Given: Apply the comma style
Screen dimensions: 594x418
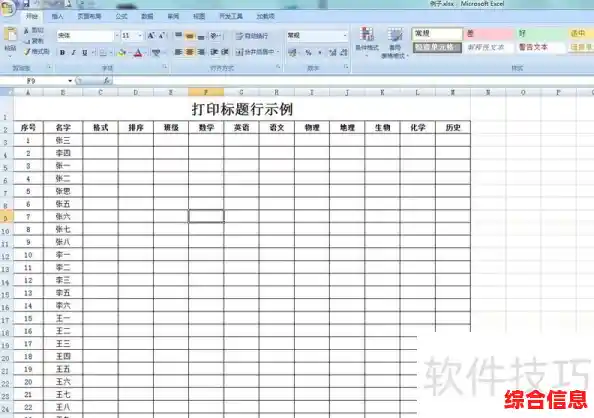Looking at the screenshot, I should (320, 53).
